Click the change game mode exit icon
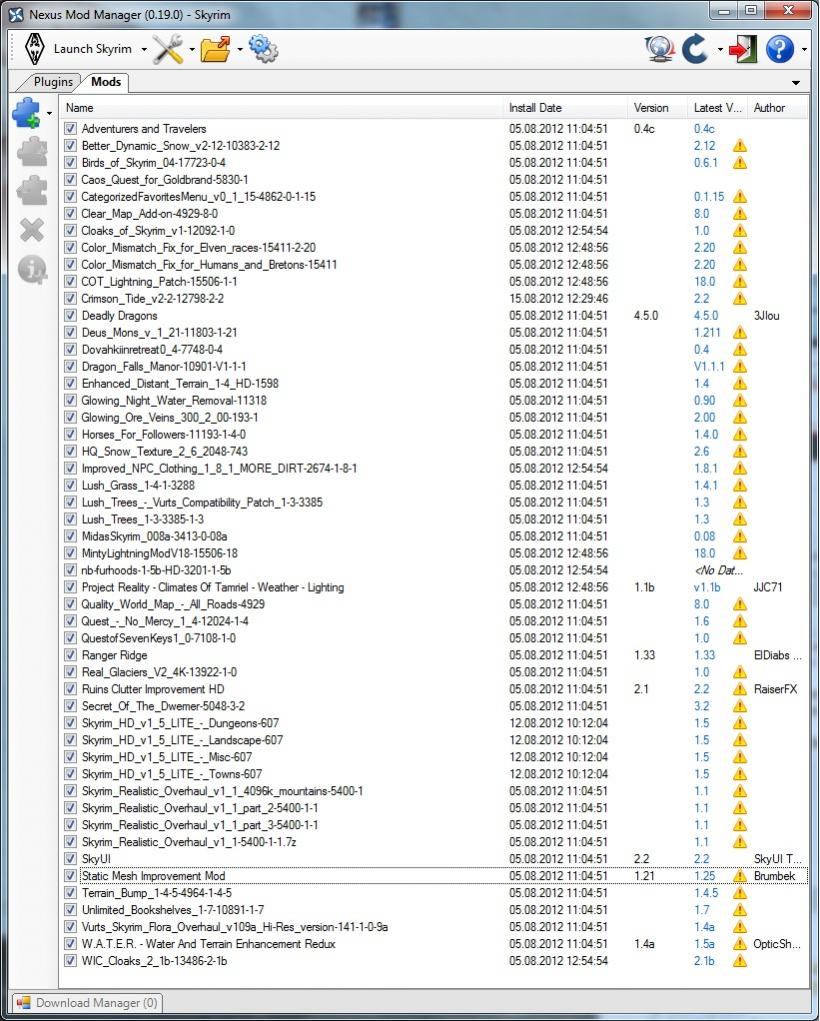The height and width of the screenshot is (1021, 820). tap(743, 49)
